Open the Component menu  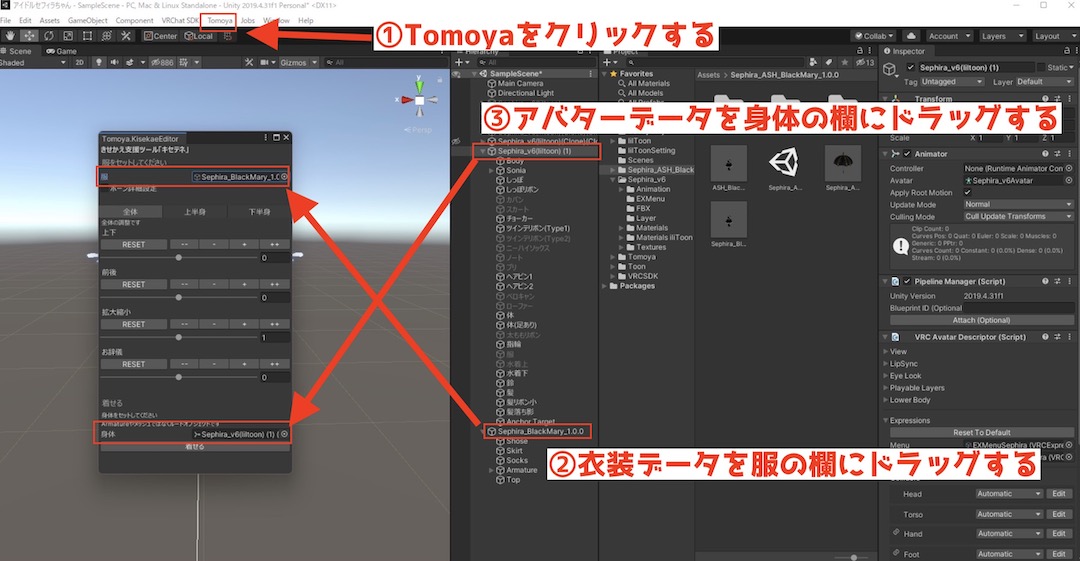(x=134, y=21)
